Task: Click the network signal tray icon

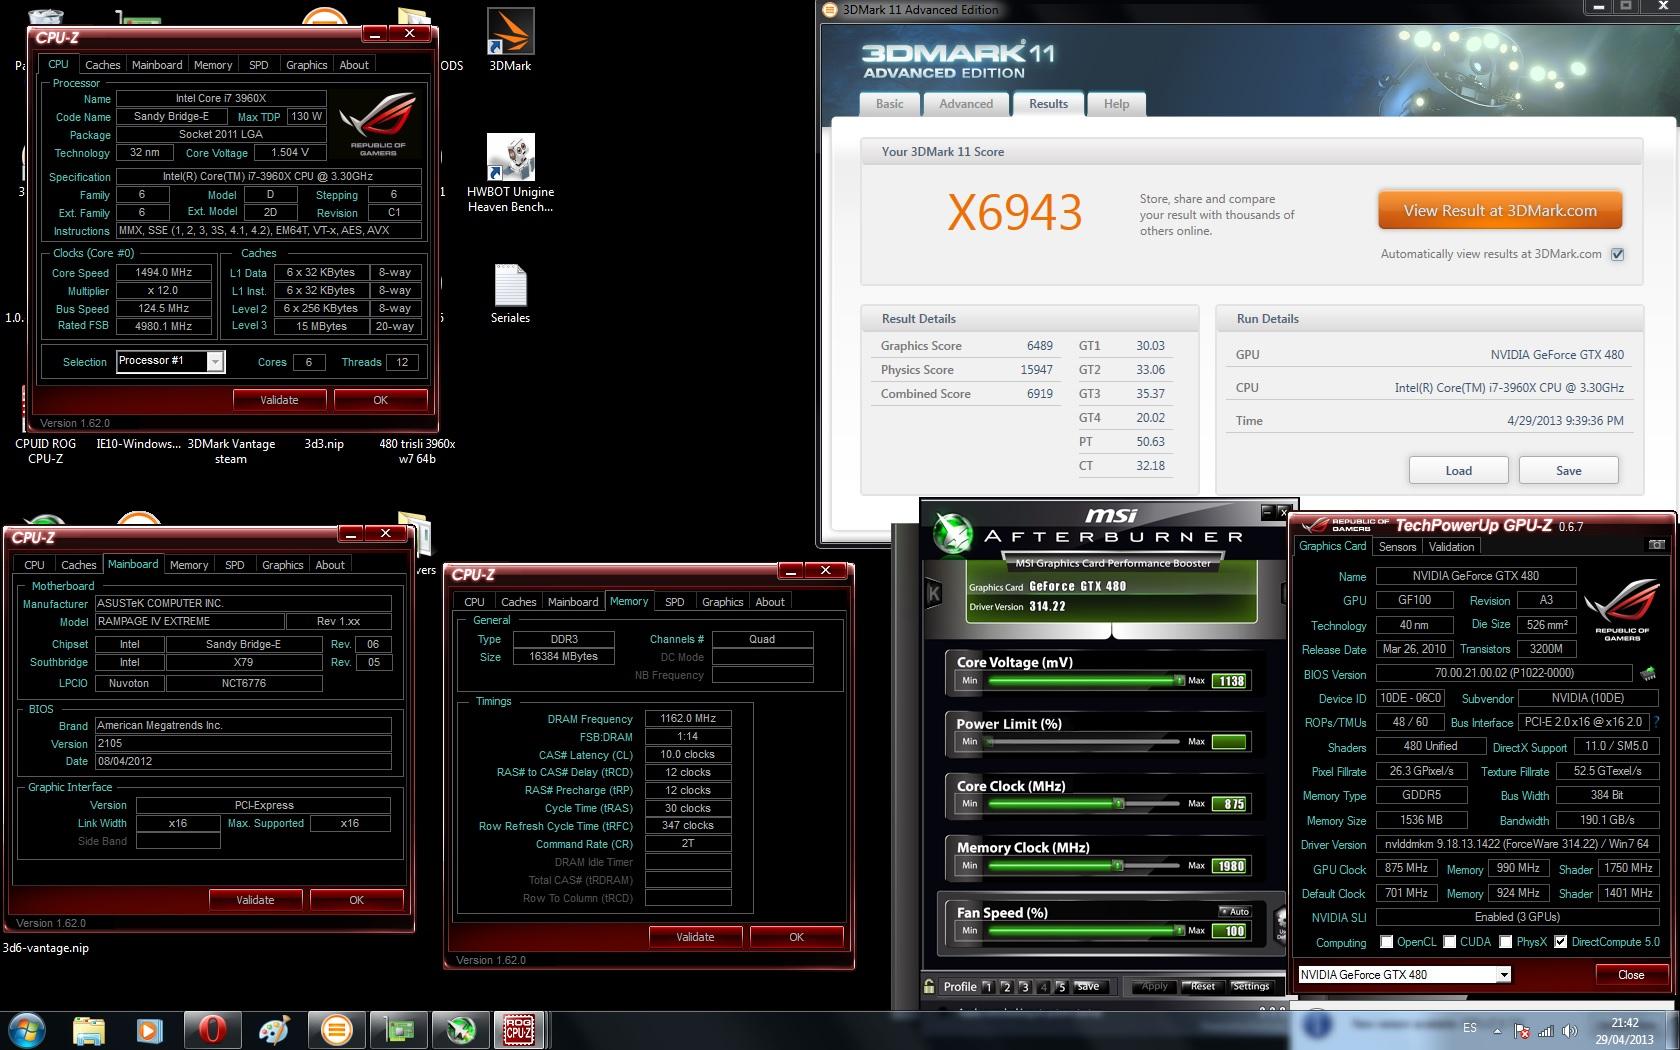Action: pos(1545,1030)
